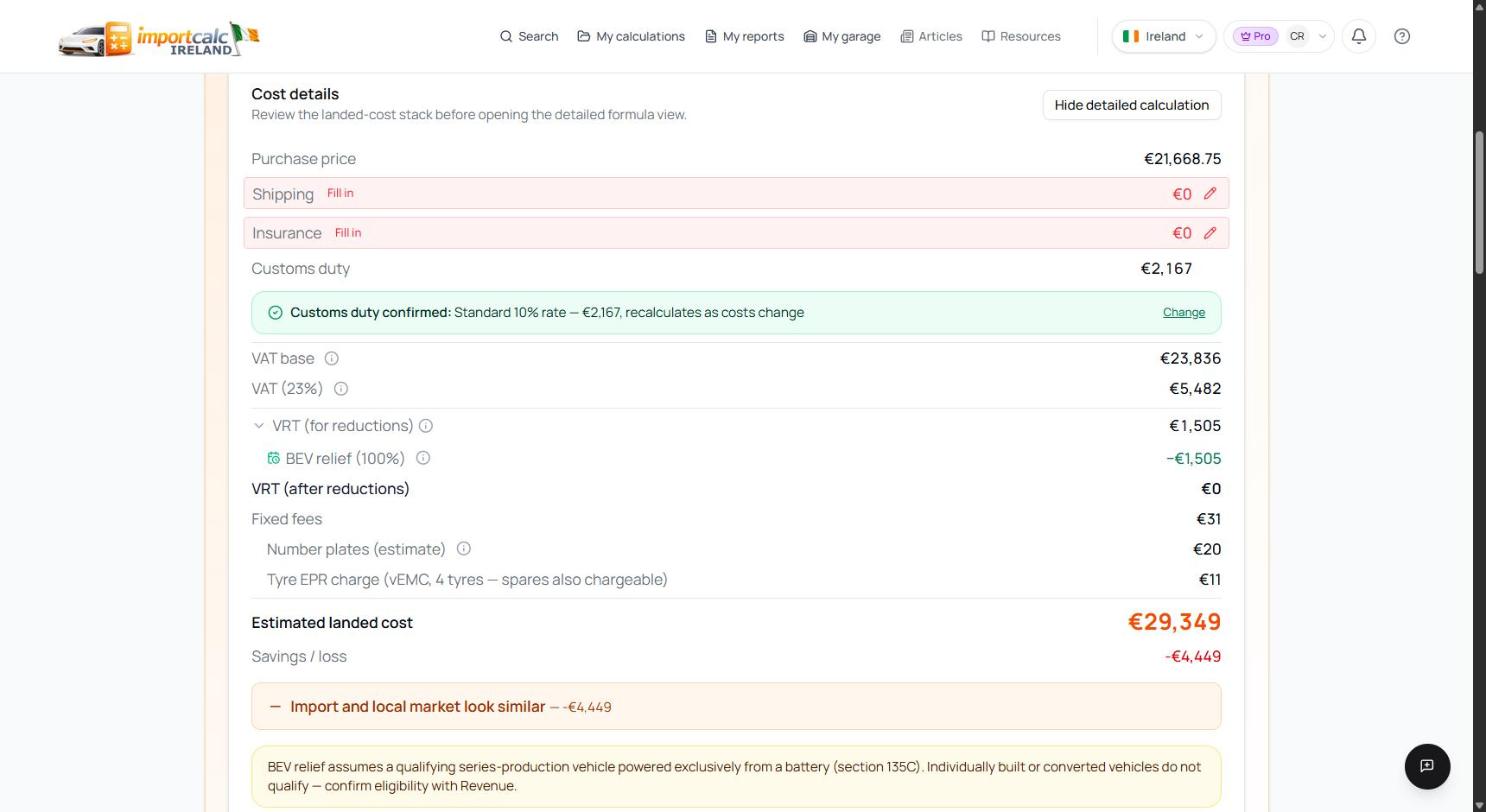The width and height of the screenshot is (1486, 812).
Task: Edit the Insurance cost pencil icon
Action: 1210,232
